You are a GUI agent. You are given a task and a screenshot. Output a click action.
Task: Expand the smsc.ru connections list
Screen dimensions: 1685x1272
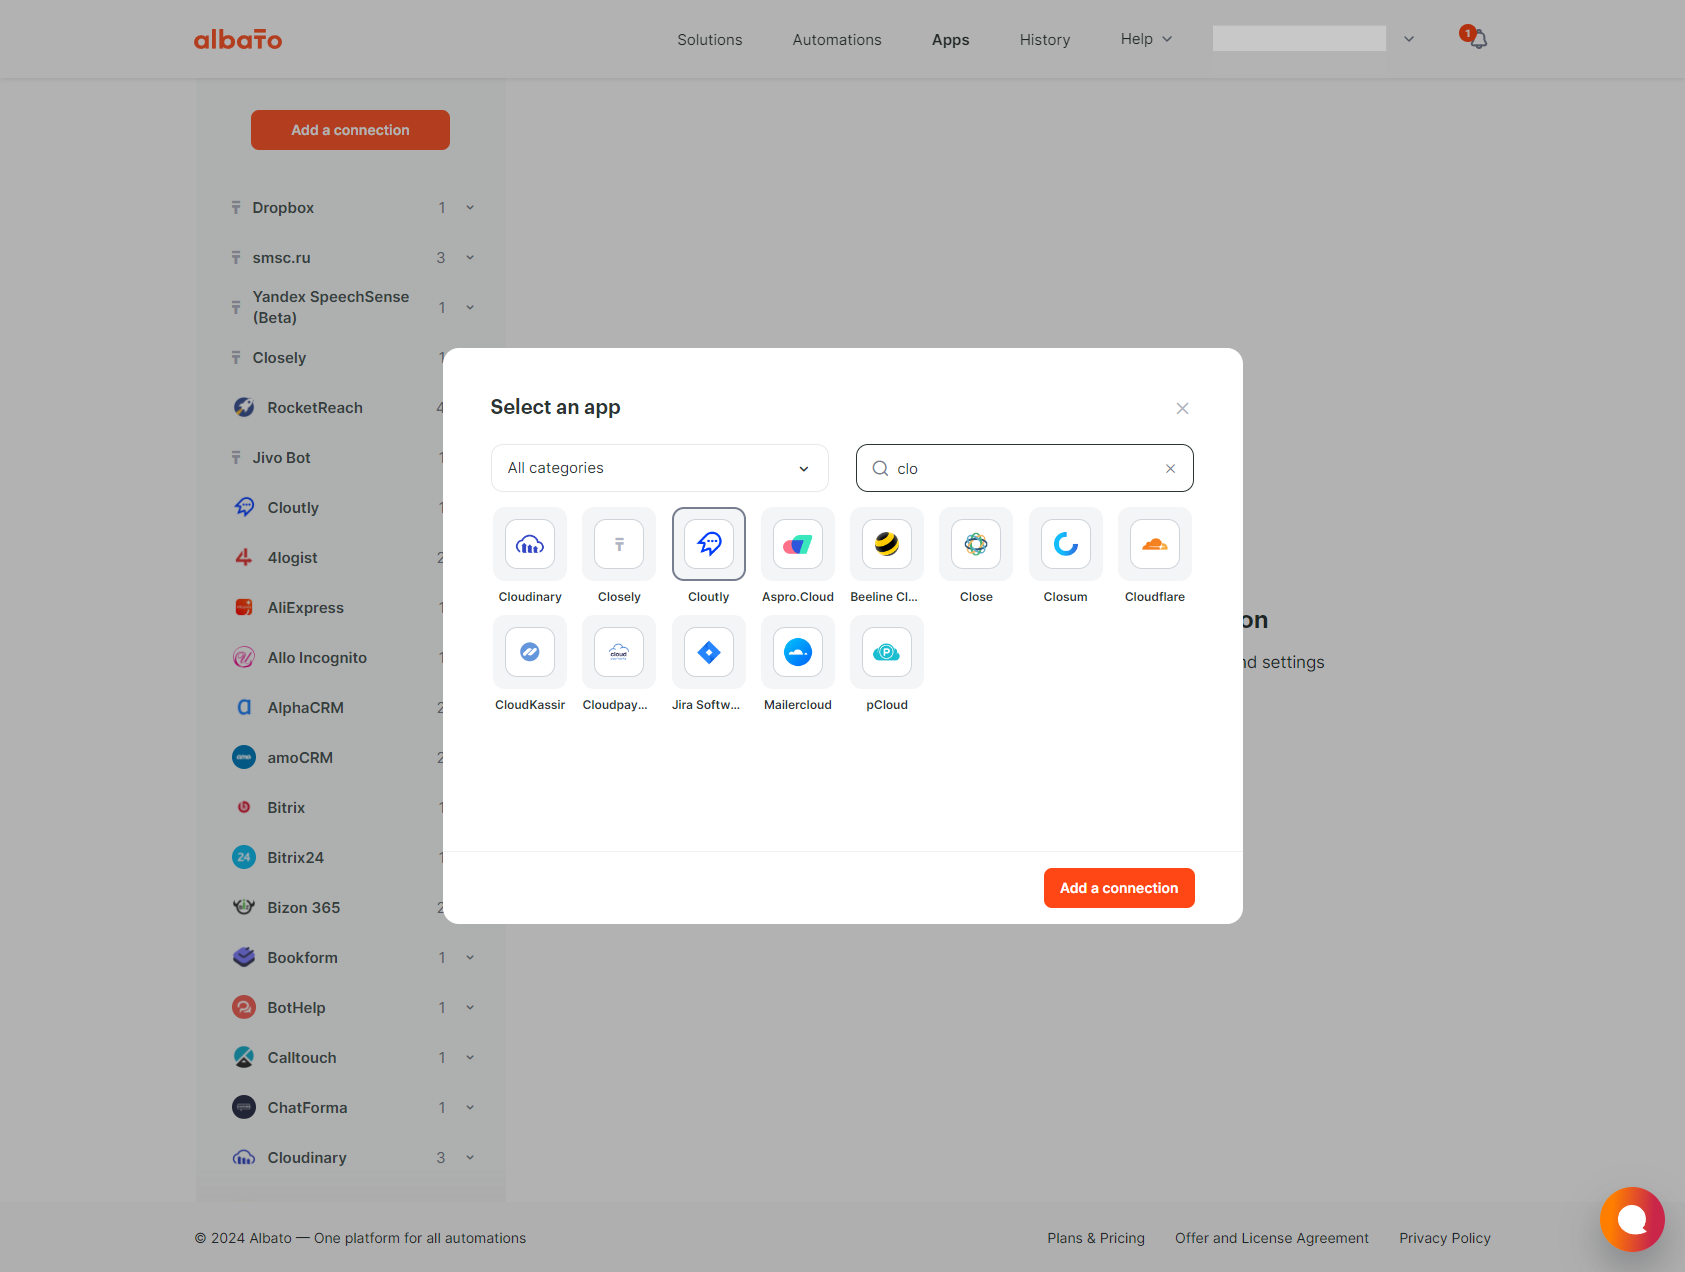470,258
